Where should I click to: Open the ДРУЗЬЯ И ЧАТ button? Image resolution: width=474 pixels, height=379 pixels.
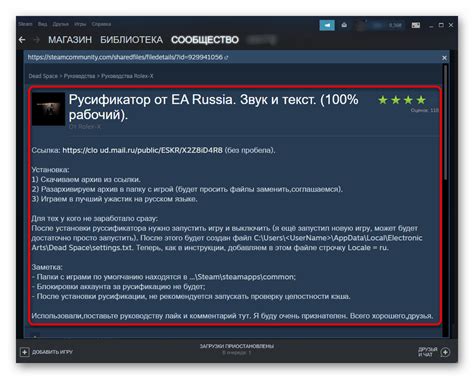tap(434, 352)
